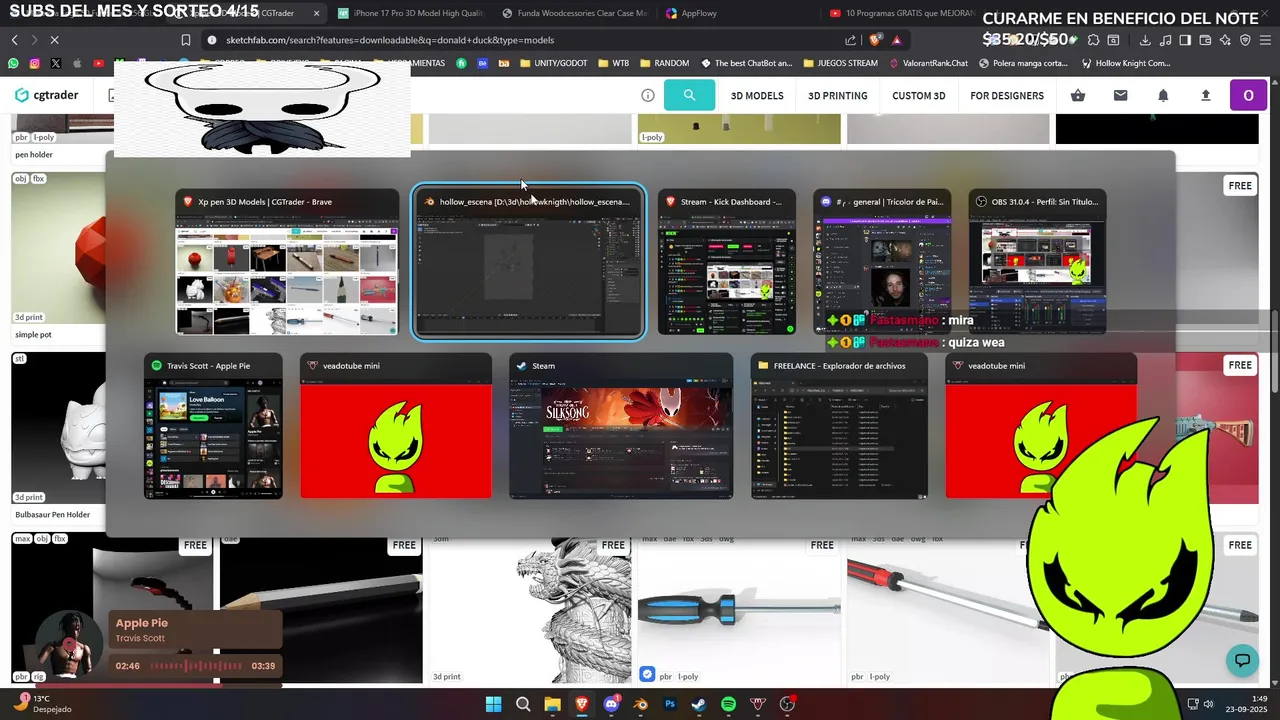1280x720 pixels.
Task: Open the Brave Rewards triangle icon
Action: 897,40
